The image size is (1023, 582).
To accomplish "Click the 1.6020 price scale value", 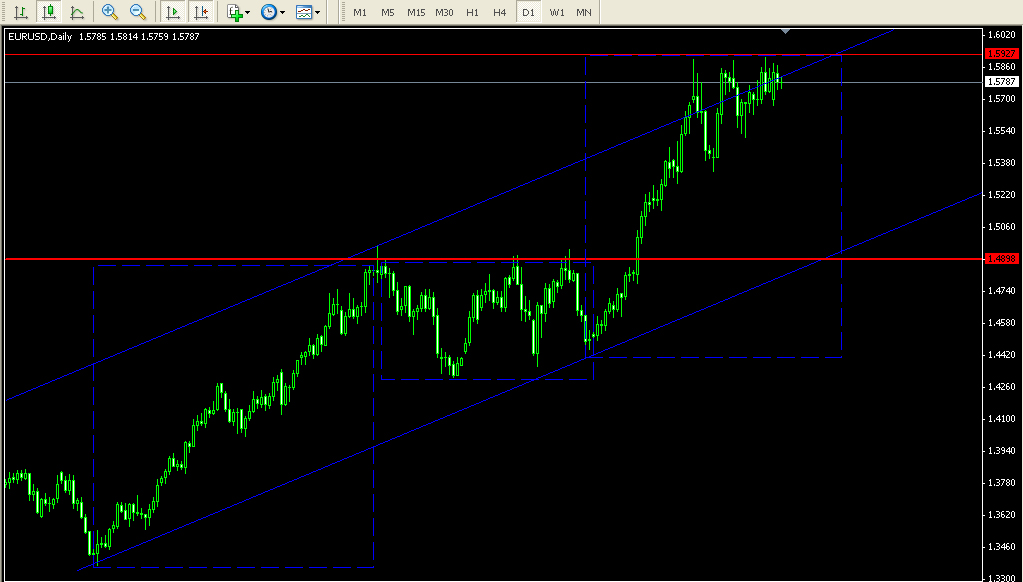I will coord(1001,35).
